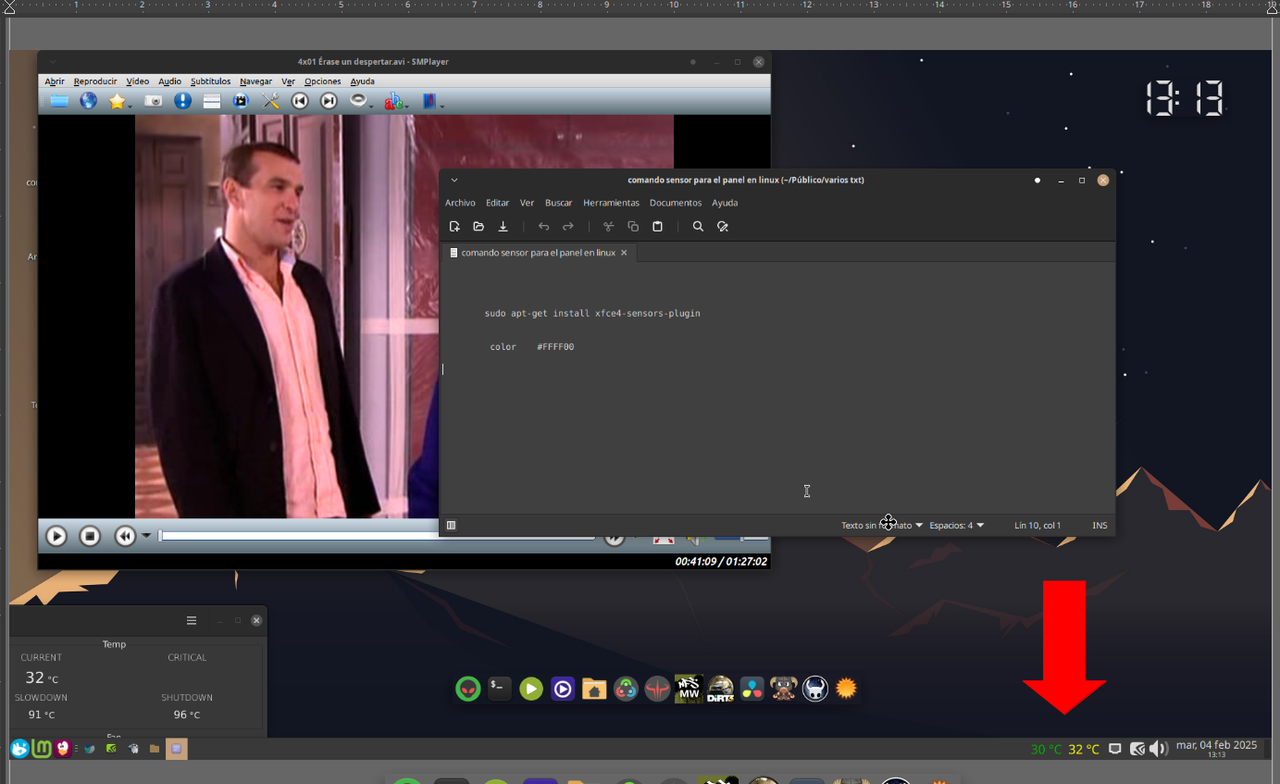The image size is (1280, 784).
Task: Launch DiRT 3 from the dock
Action: pos(720,689)
